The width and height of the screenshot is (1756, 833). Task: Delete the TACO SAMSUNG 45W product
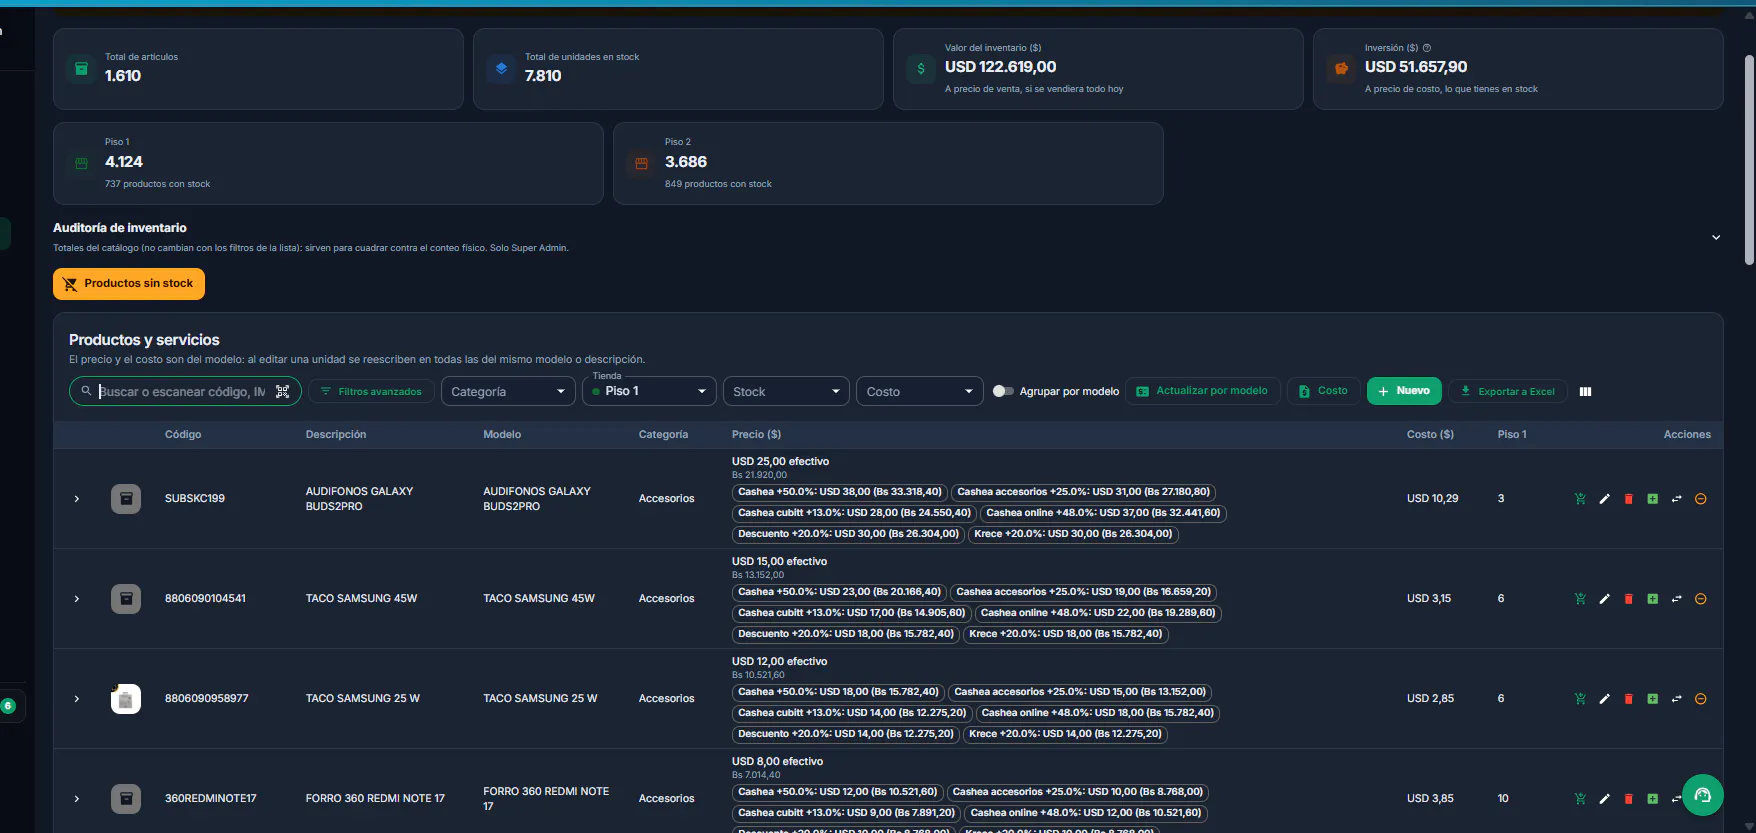point(1628,599)
